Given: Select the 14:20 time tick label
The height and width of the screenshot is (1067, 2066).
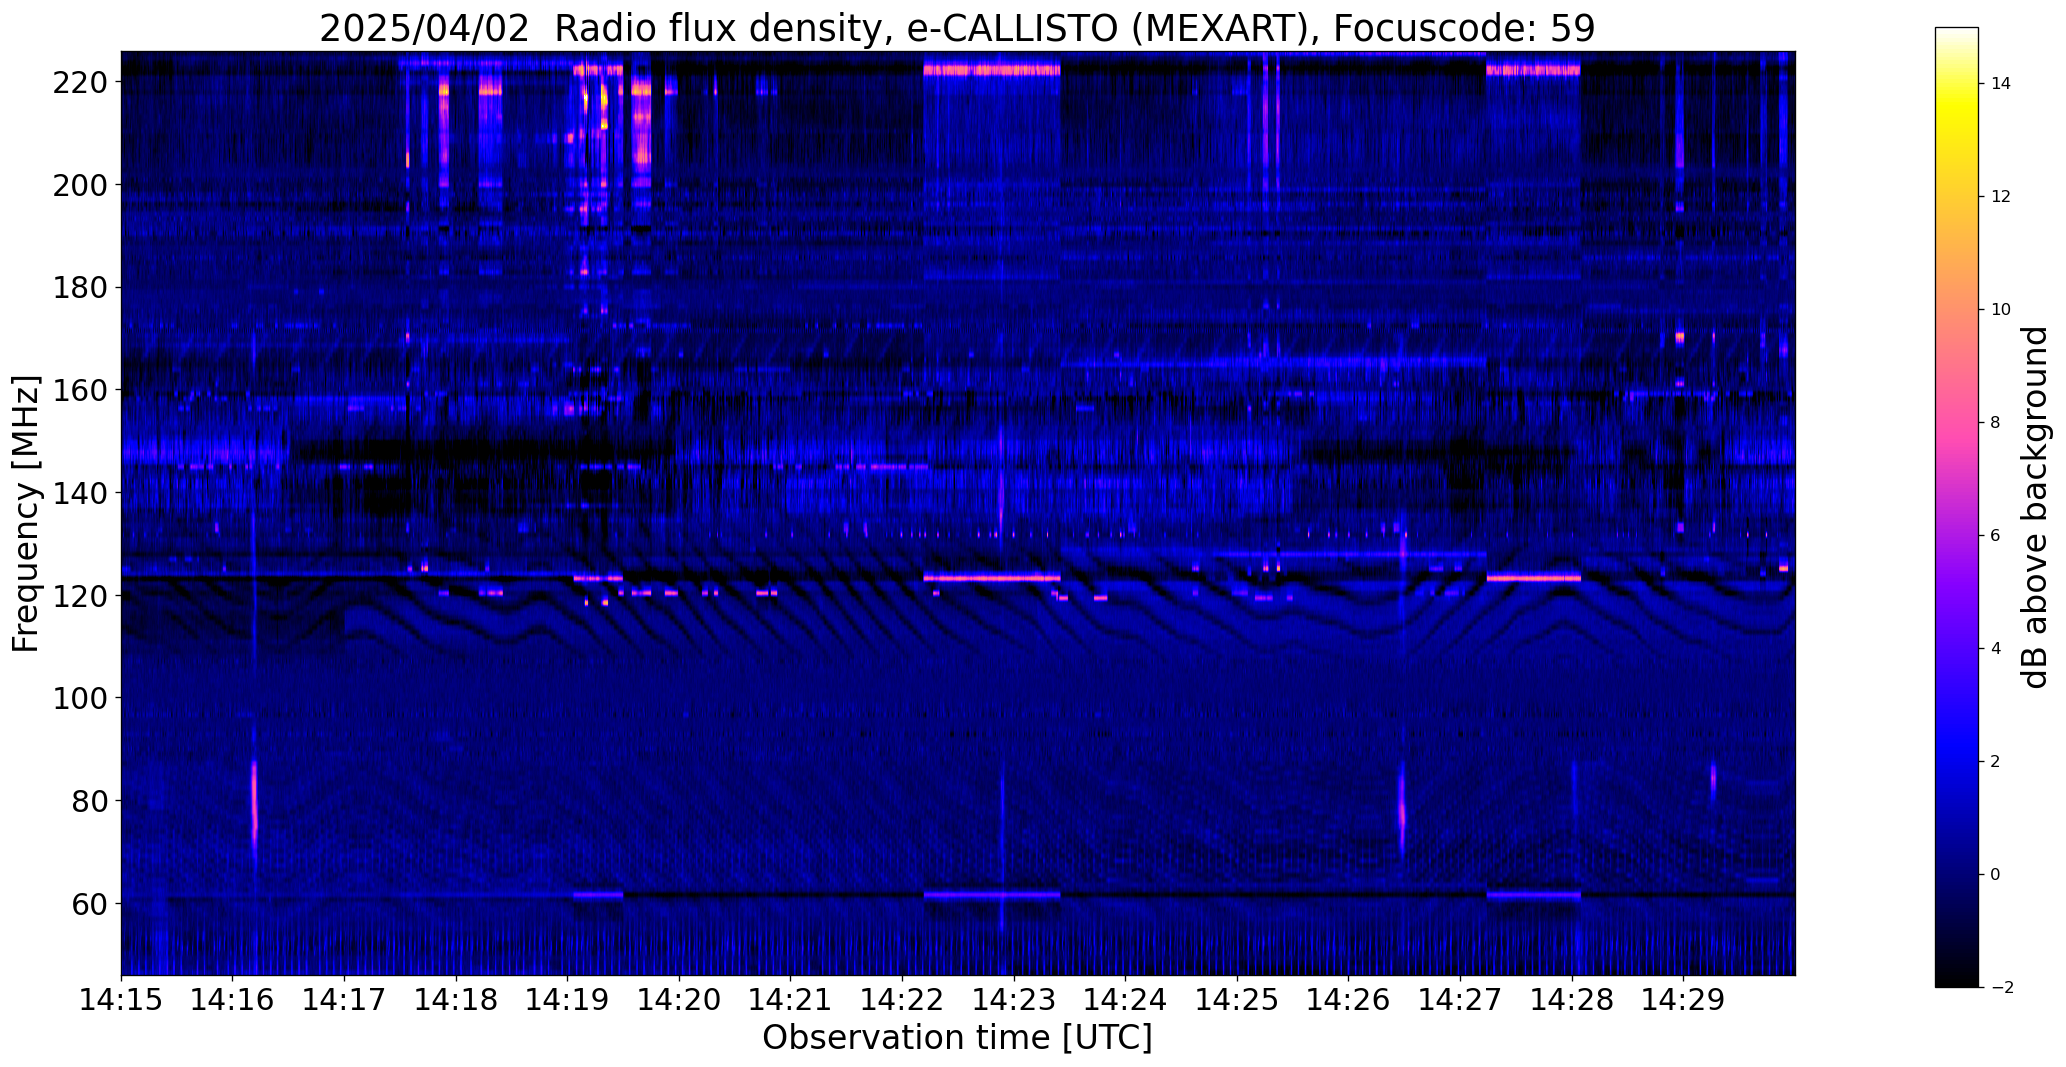Looking at the screenshot, I should [x=679, y=1000].
